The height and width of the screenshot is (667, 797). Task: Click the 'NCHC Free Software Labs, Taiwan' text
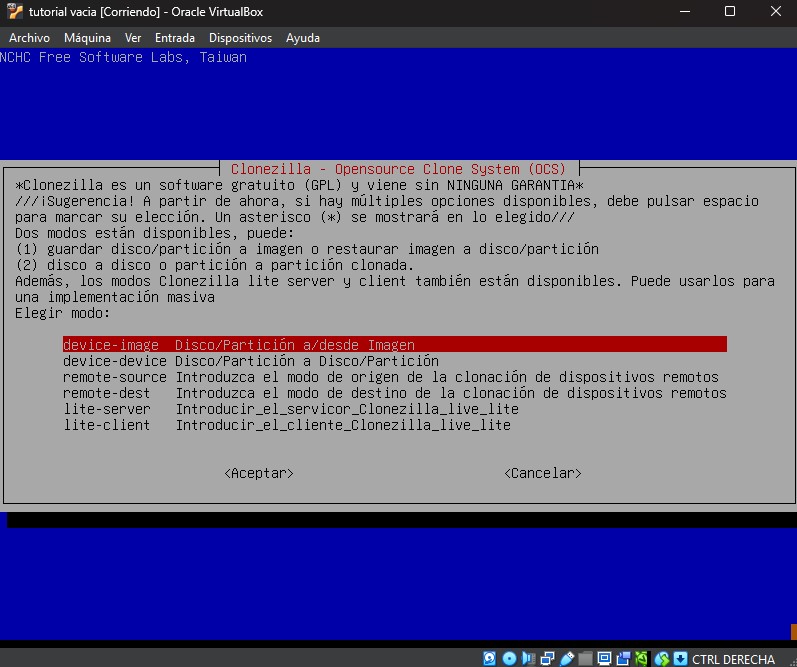123,57
